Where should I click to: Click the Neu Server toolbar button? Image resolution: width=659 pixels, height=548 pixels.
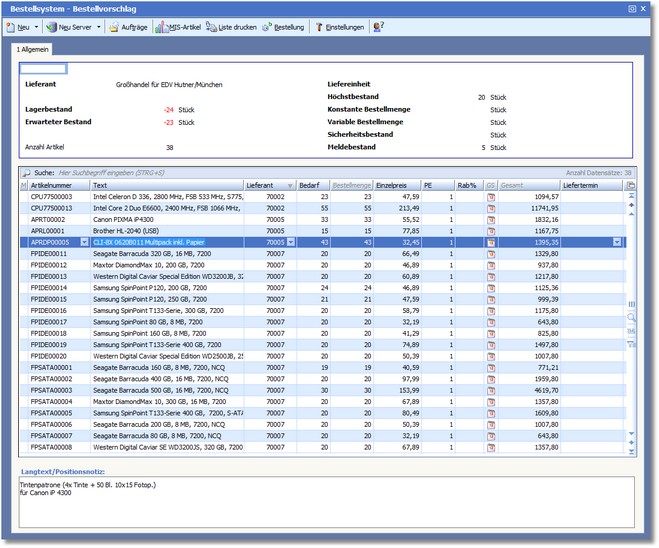click(71, 27)
